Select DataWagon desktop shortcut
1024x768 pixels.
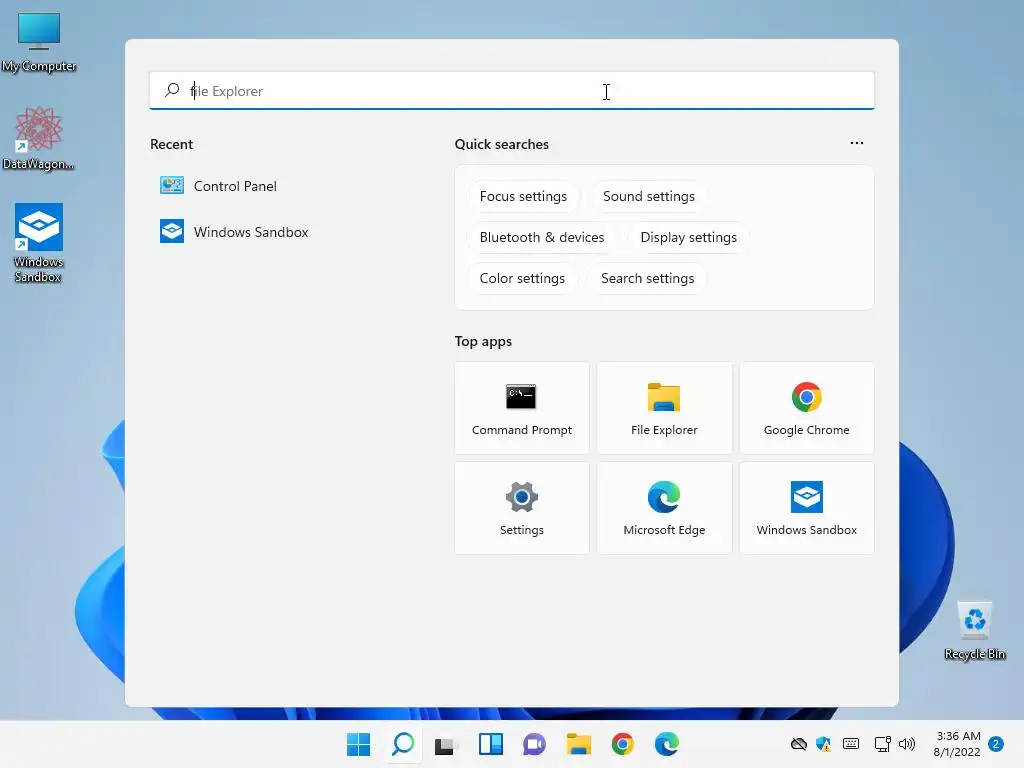39,138
